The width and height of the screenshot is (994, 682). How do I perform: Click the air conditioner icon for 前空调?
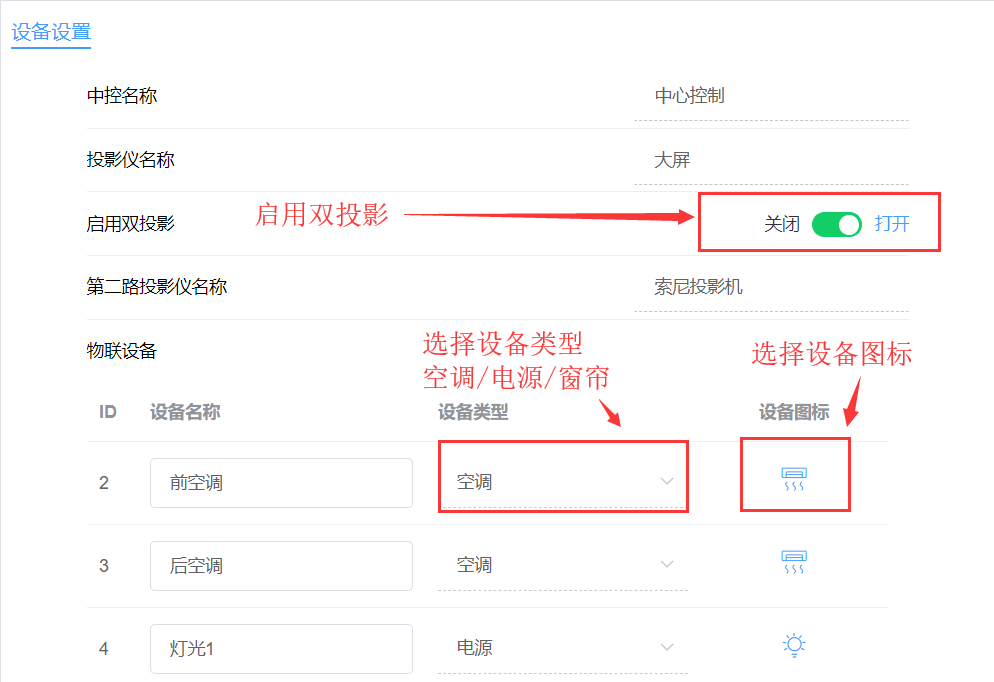coord(794,481)
